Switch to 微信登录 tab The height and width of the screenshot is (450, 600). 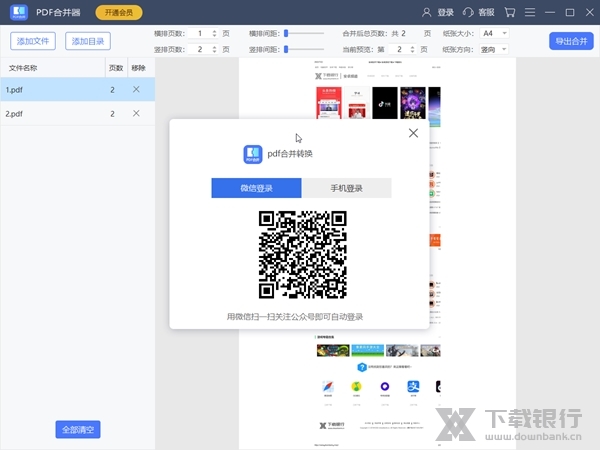(256, 188)
